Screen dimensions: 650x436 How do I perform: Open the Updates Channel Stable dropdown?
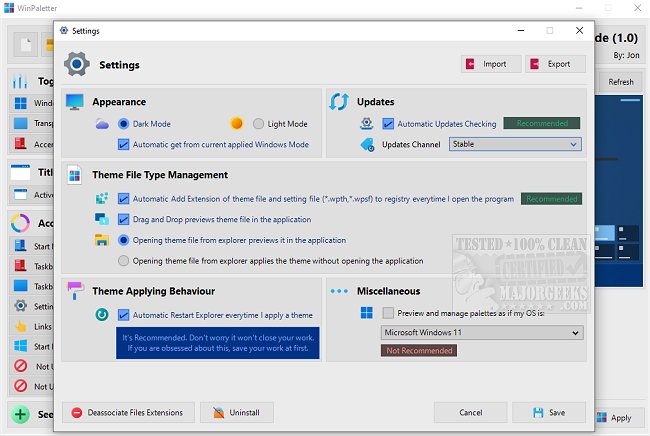click(x=515, y=144)
